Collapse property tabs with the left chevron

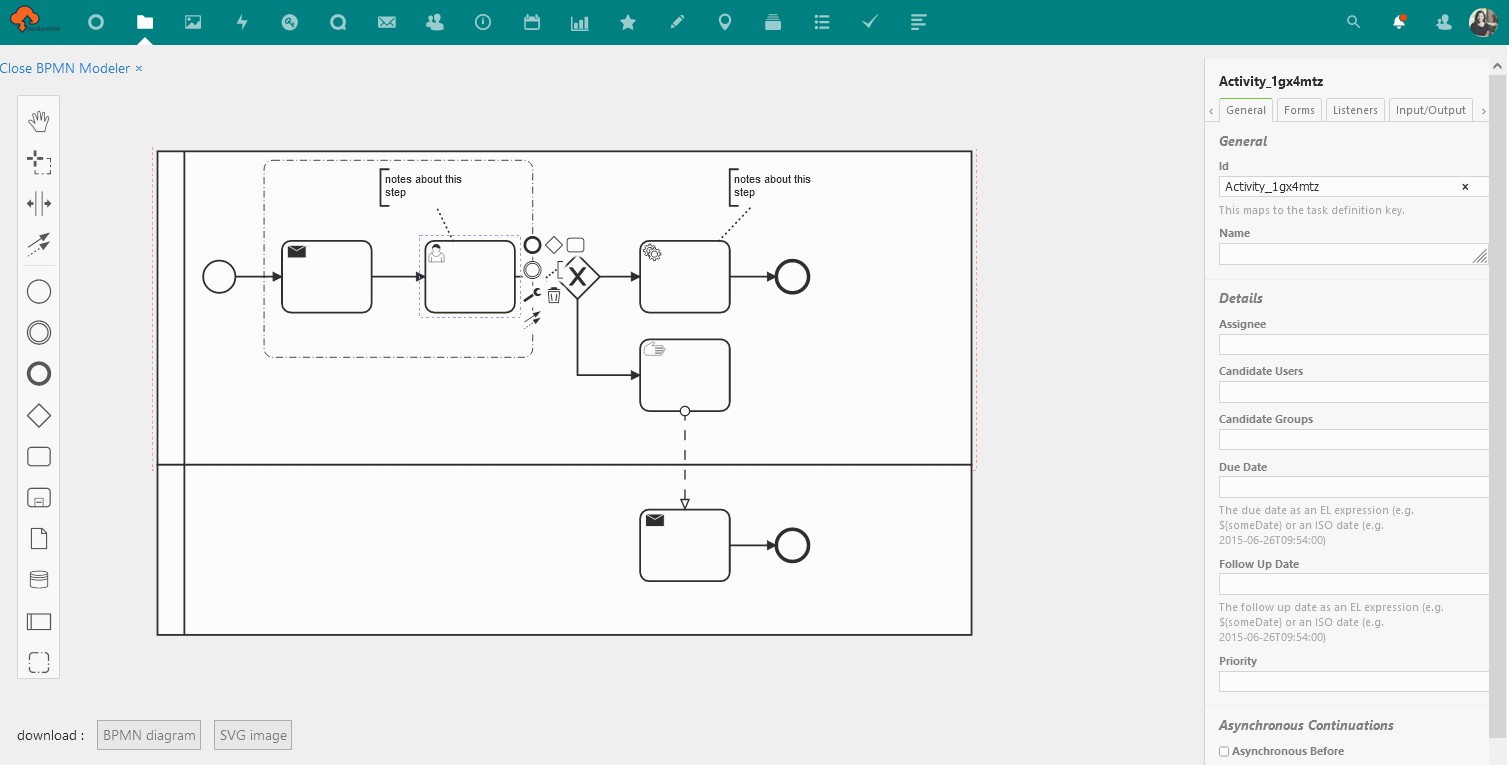pyautogui.click(x=1211, y=110)
